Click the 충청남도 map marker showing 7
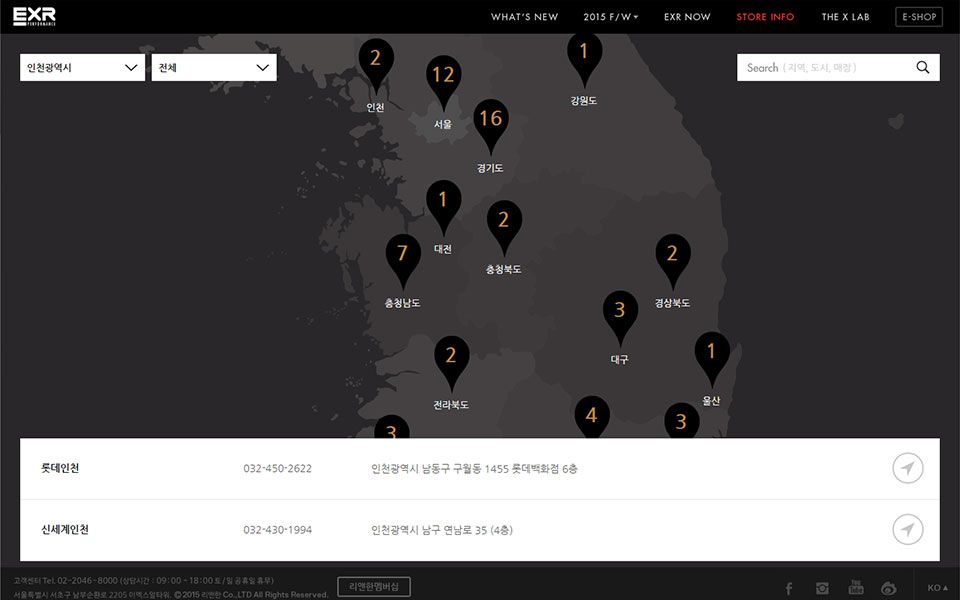Image resolution: width=960 pixels, height=600 pixels. coord(403,256)
